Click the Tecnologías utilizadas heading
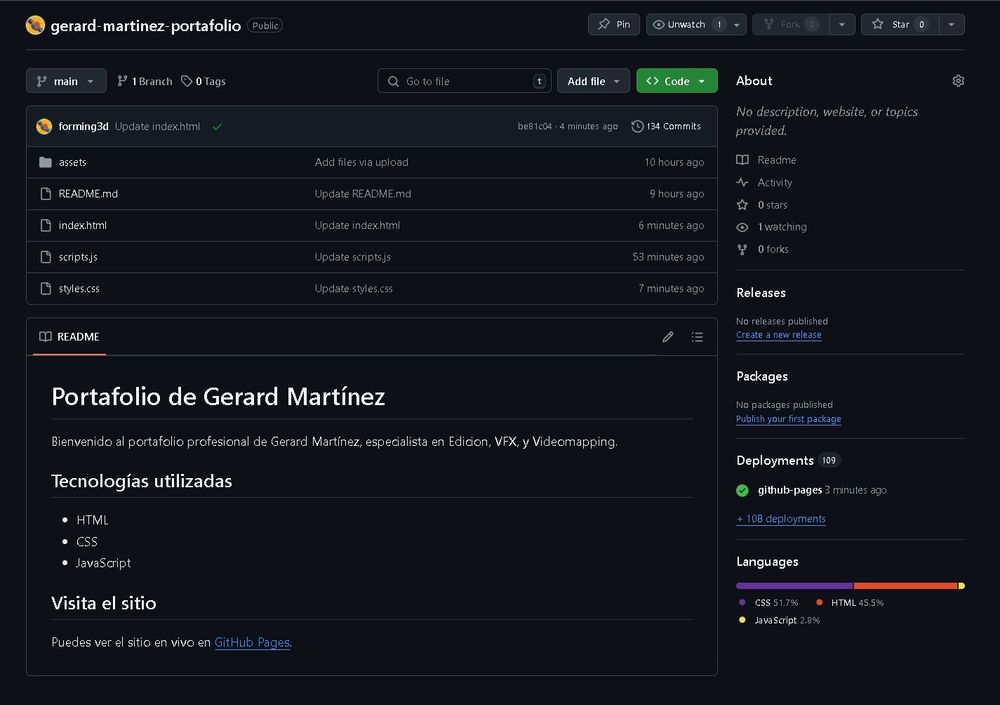Screen dimensions: 1000x705 (142, 481)
